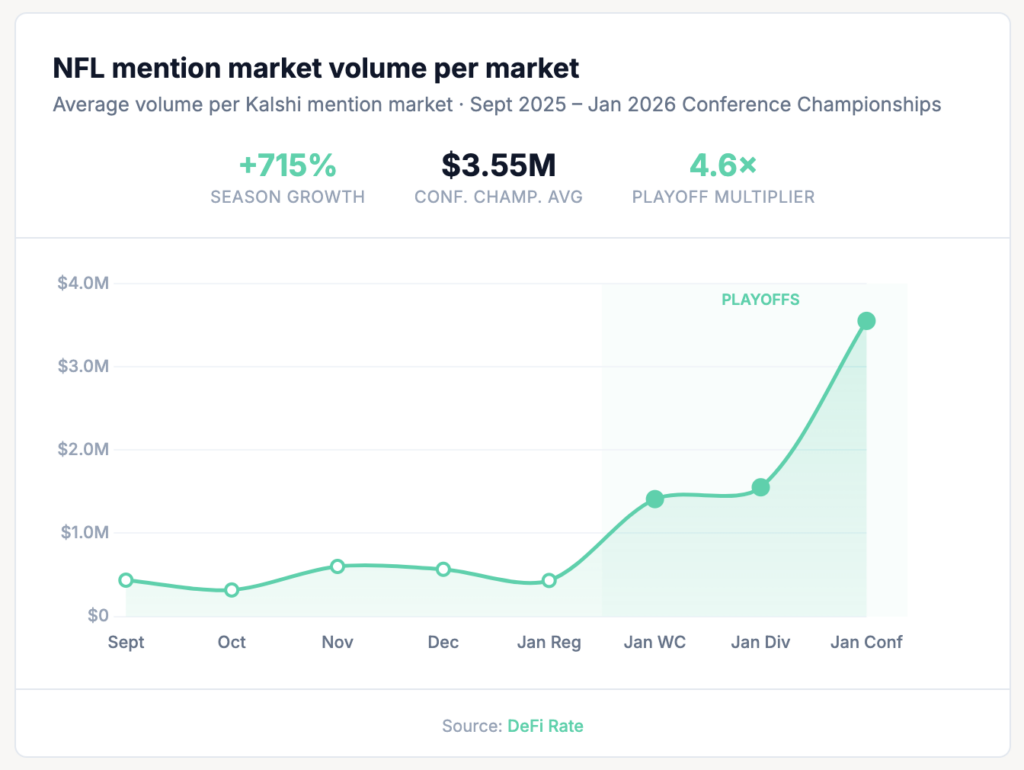Click the $4.0M y-axis label
Viewport: 1024px width, 770px height.
(83, 283)
